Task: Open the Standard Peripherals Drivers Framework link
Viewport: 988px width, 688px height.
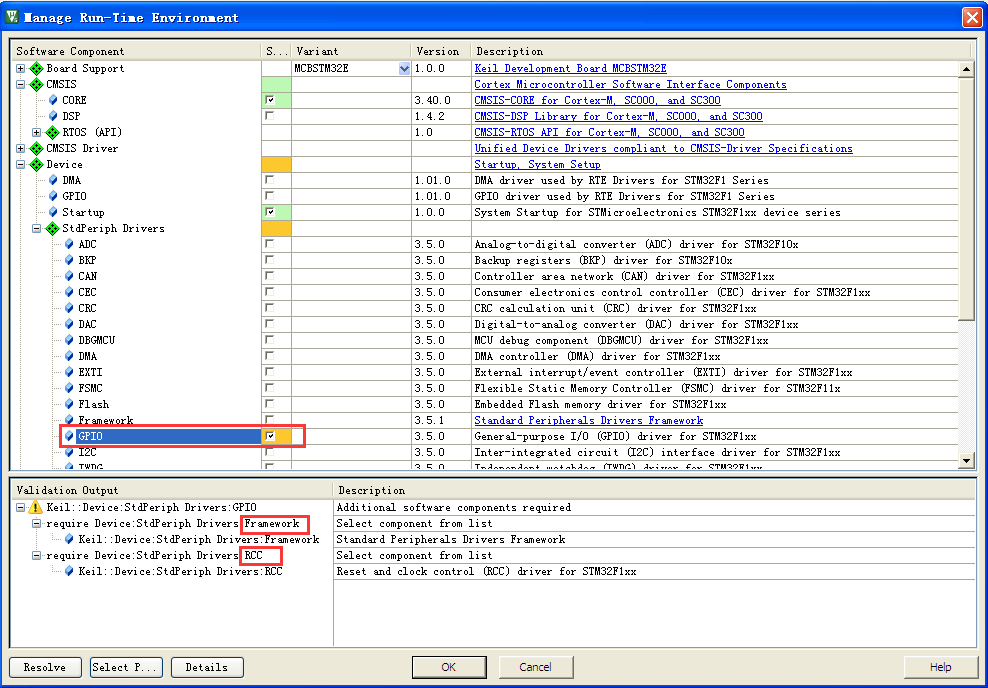Action: pos(589,420)
